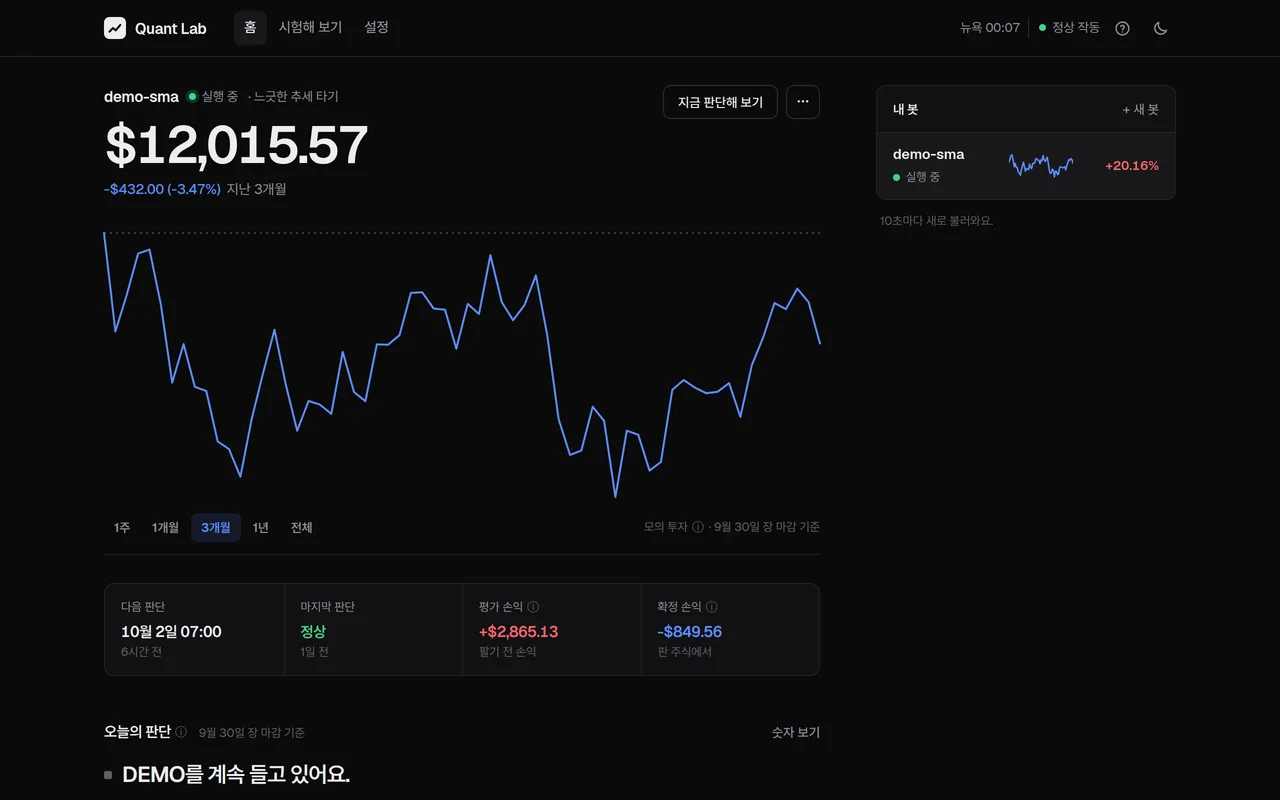The image size is (1280, 800).
Task: Click the Quant Lab logo icon
Action: (115, 28)
